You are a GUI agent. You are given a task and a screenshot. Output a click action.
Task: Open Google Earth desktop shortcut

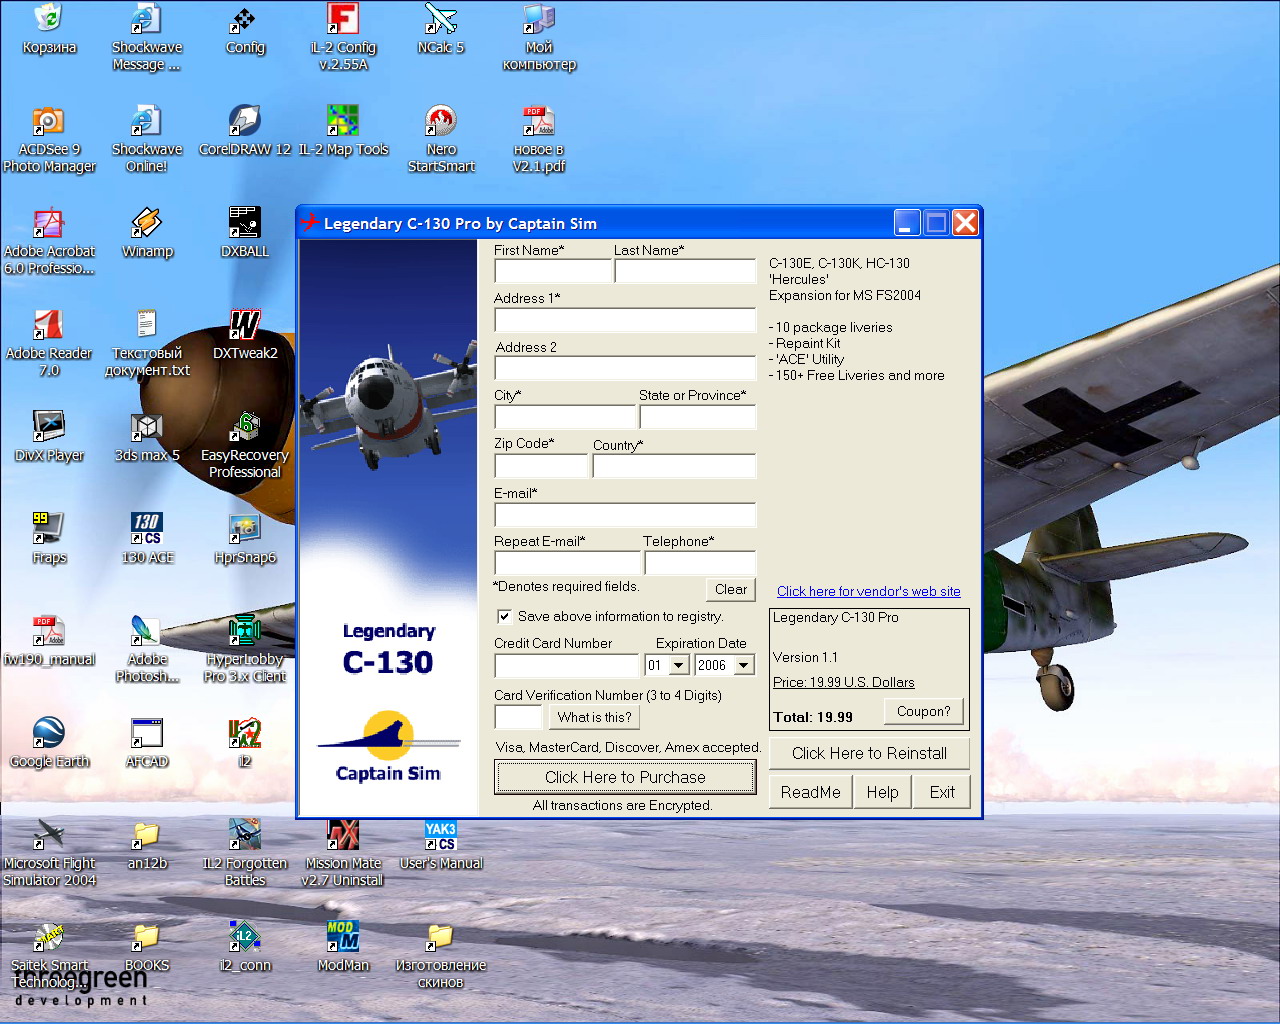click(x=49, y=734)
